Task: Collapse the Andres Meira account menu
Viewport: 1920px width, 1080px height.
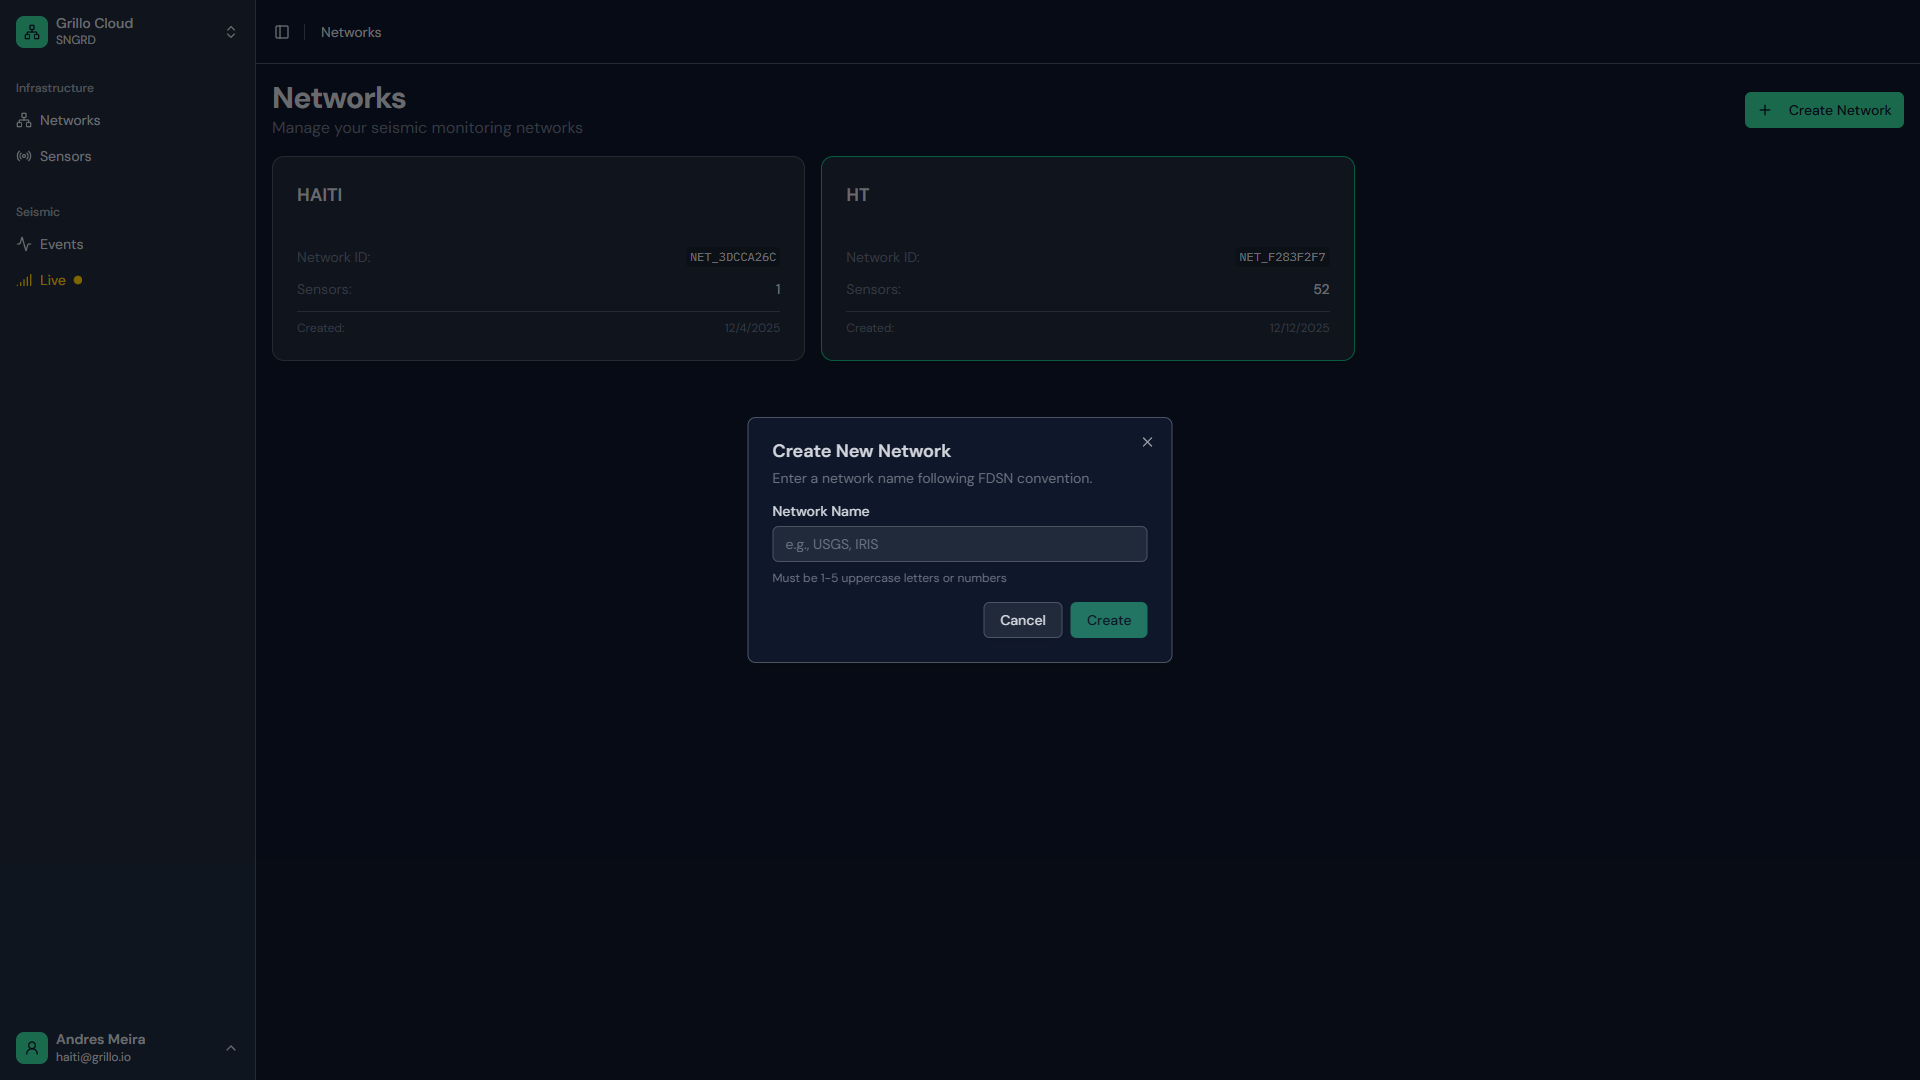Action: [x=230, y=1048]
